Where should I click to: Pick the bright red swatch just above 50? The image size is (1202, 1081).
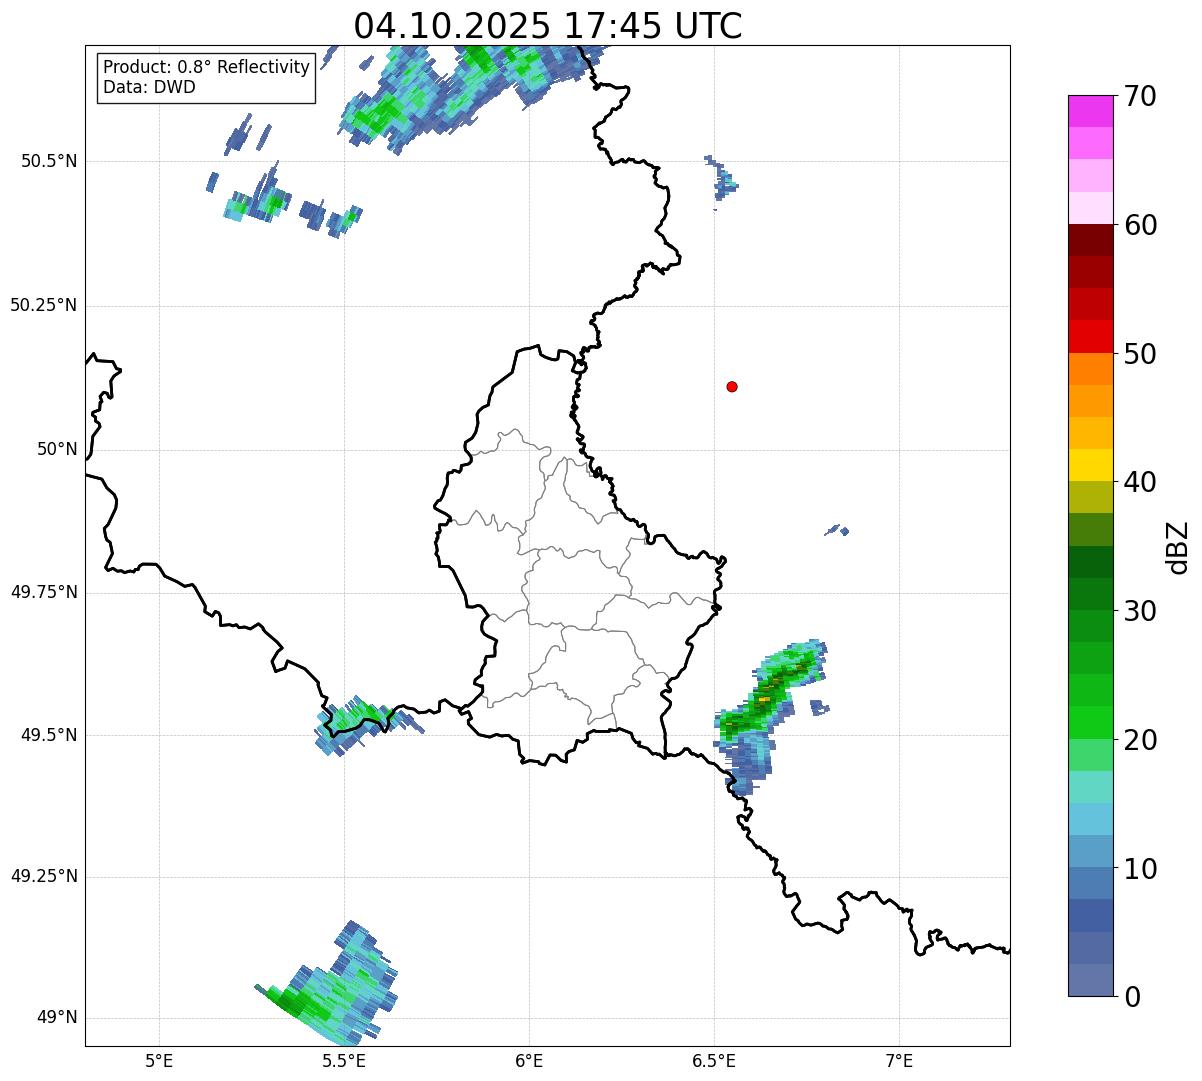(x=1090, y=337)
